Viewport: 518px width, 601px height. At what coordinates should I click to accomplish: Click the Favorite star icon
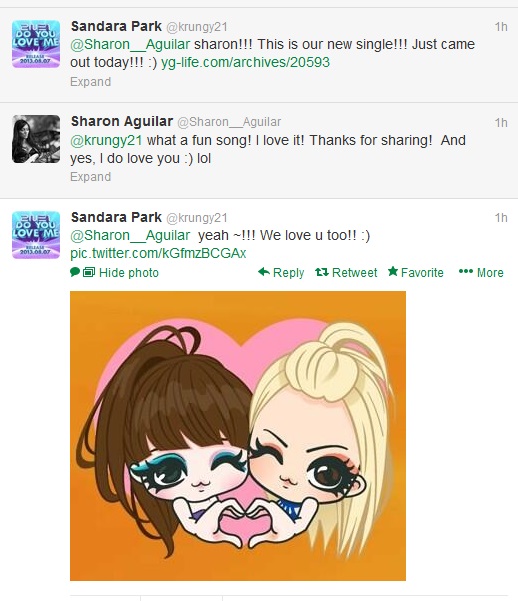[x=393, y=272]
